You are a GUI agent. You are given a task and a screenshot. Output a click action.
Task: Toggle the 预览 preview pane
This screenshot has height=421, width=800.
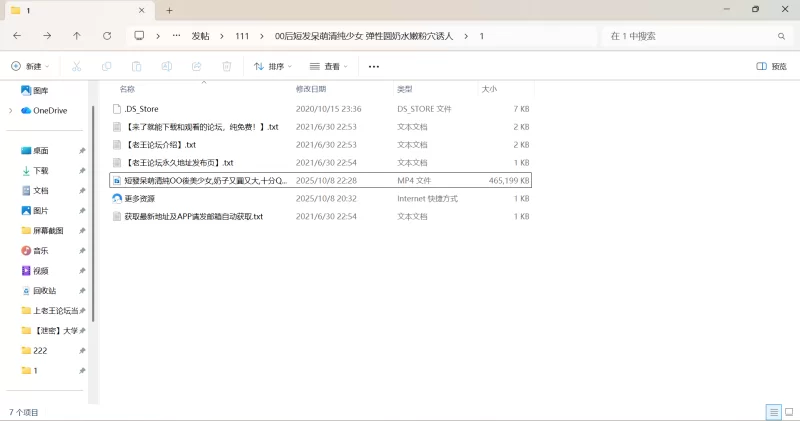click(x=771, y=66)
